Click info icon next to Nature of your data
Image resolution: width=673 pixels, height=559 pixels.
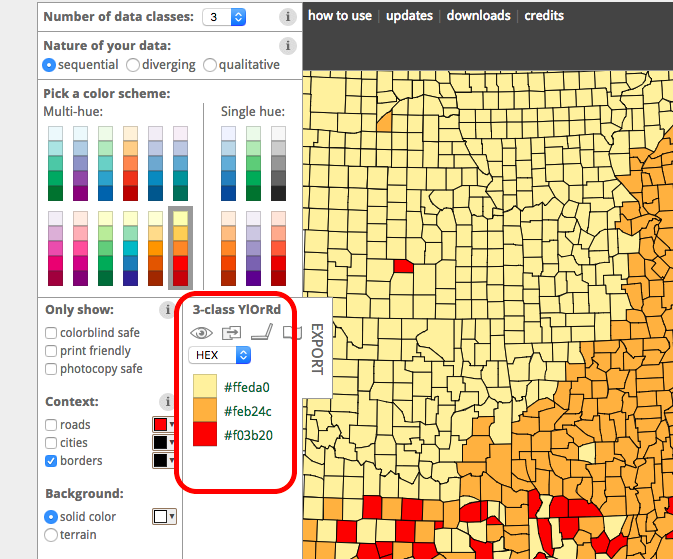(x=288, y=46)
